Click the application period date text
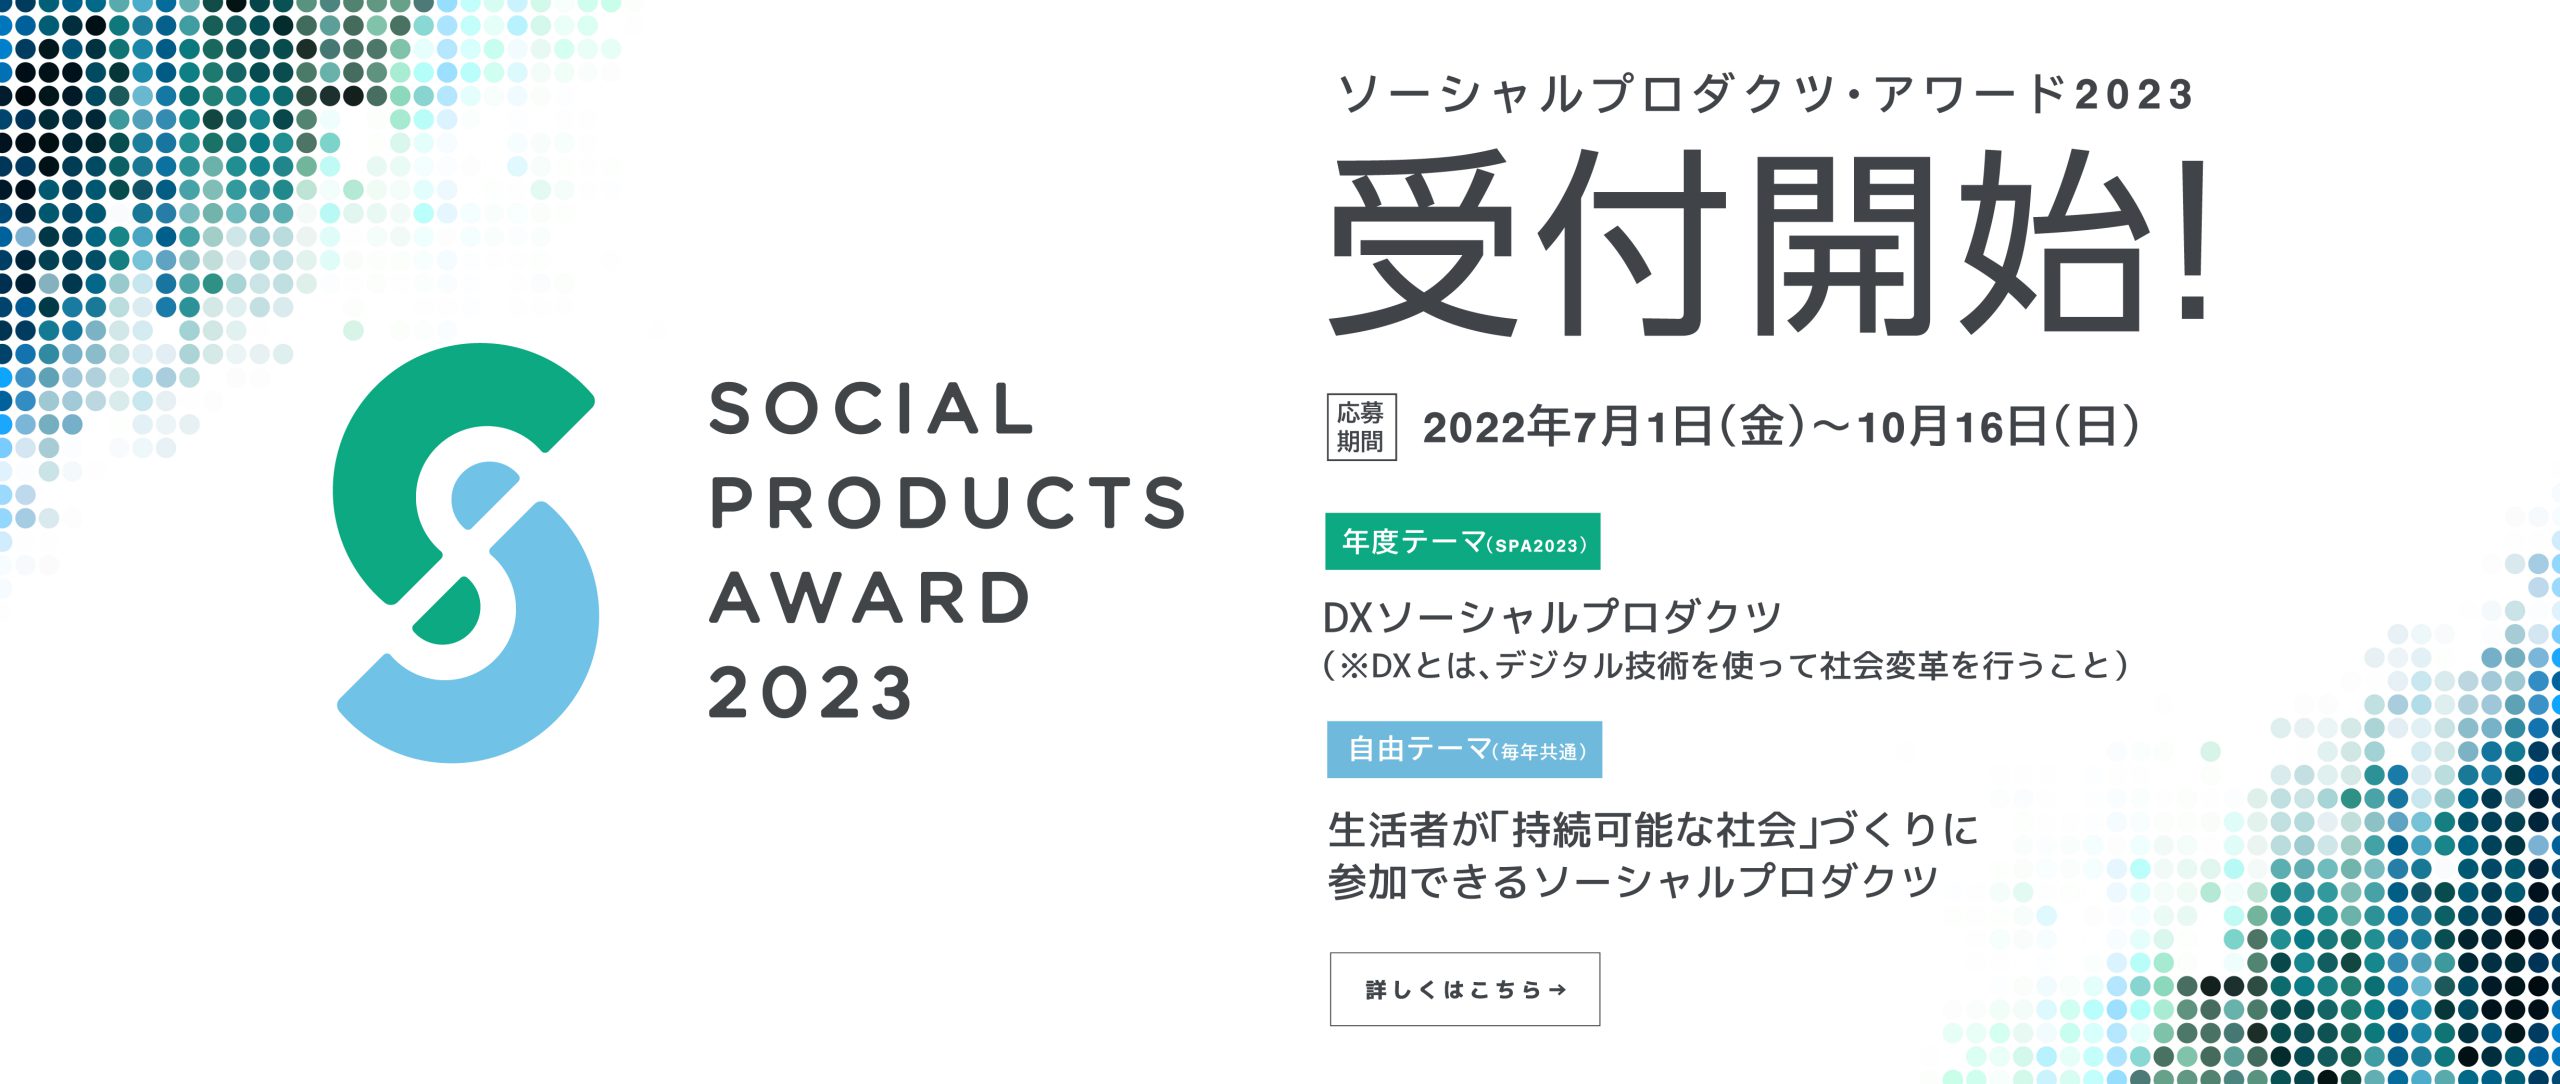 click(x=1781, y=427)
